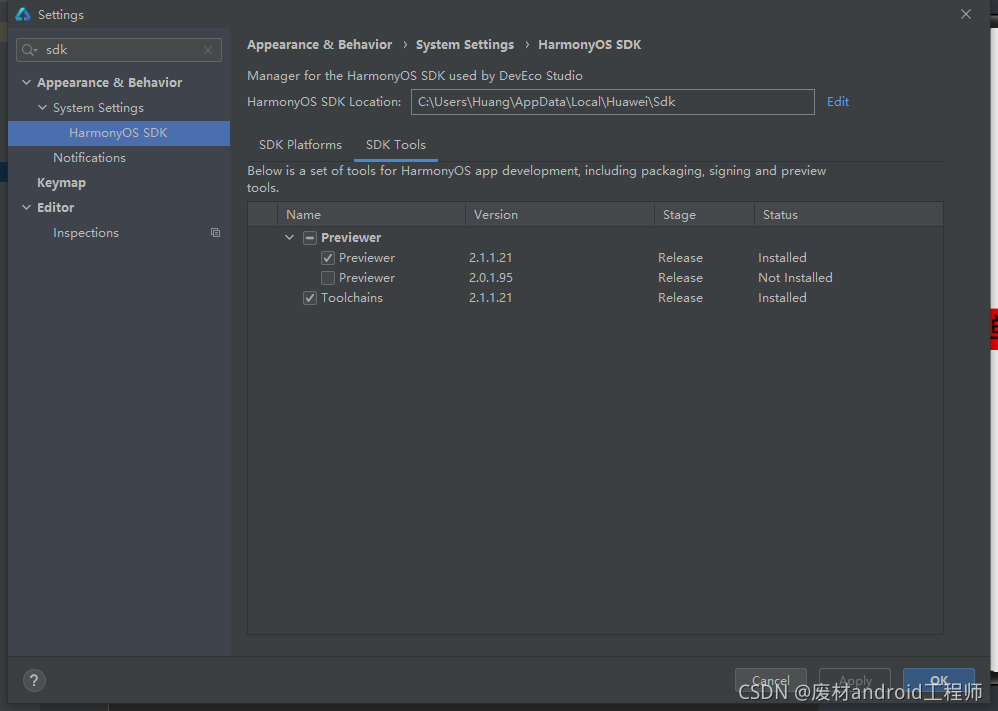Click the settings search field
The height and width of the screenshot is (711, 998).
pos(119,50)
